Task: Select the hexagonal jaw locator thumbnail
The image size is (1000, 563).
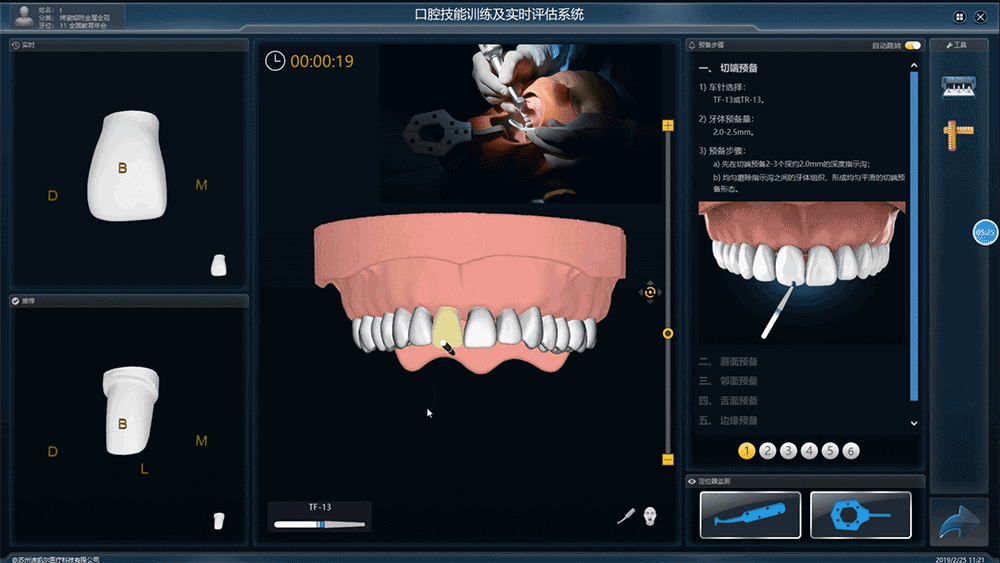Action: click(860, 515)
